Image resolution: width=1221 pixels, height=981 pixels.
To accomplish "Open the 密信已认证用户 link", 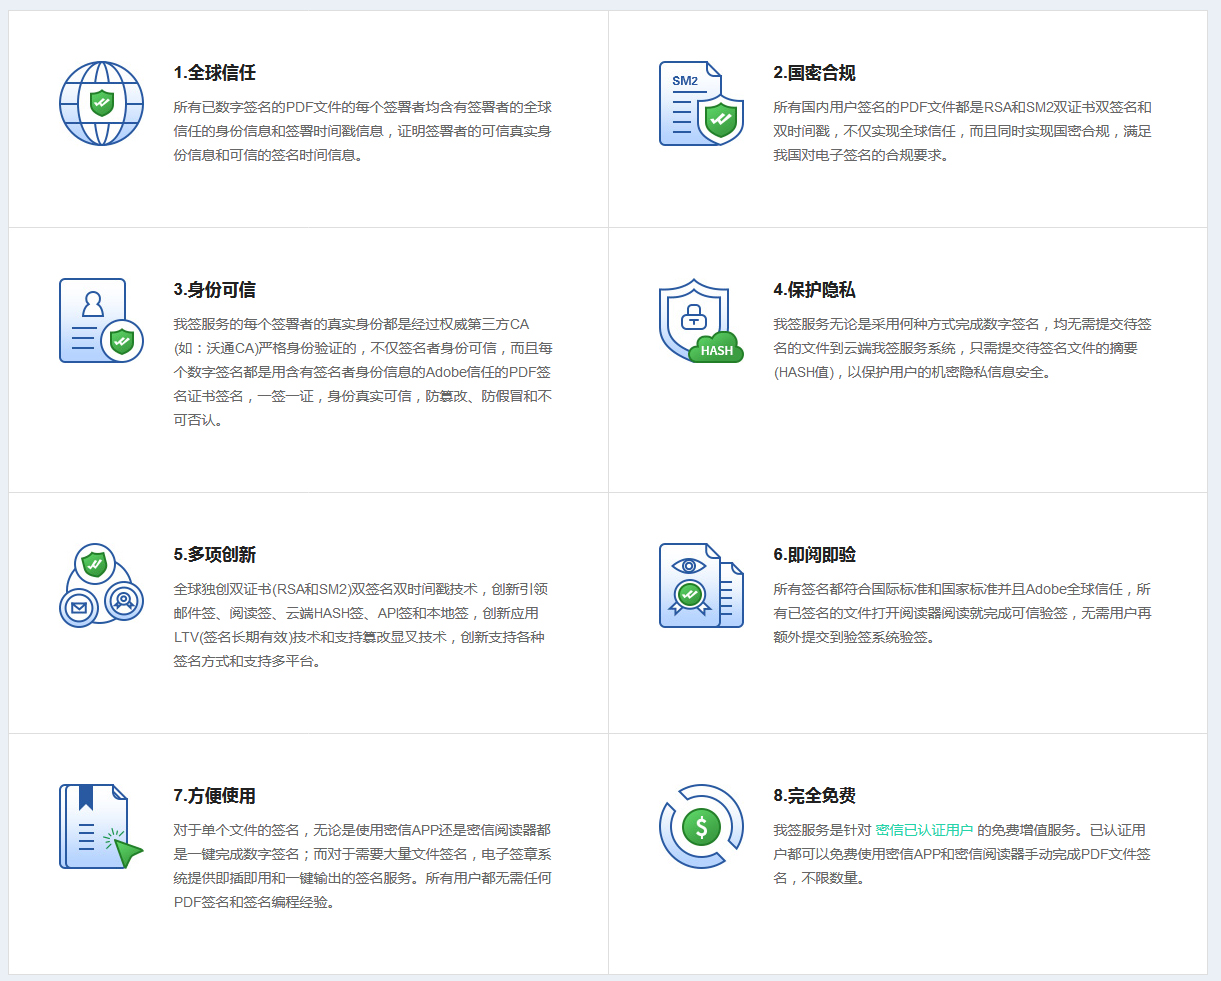I will pos(924,830).
